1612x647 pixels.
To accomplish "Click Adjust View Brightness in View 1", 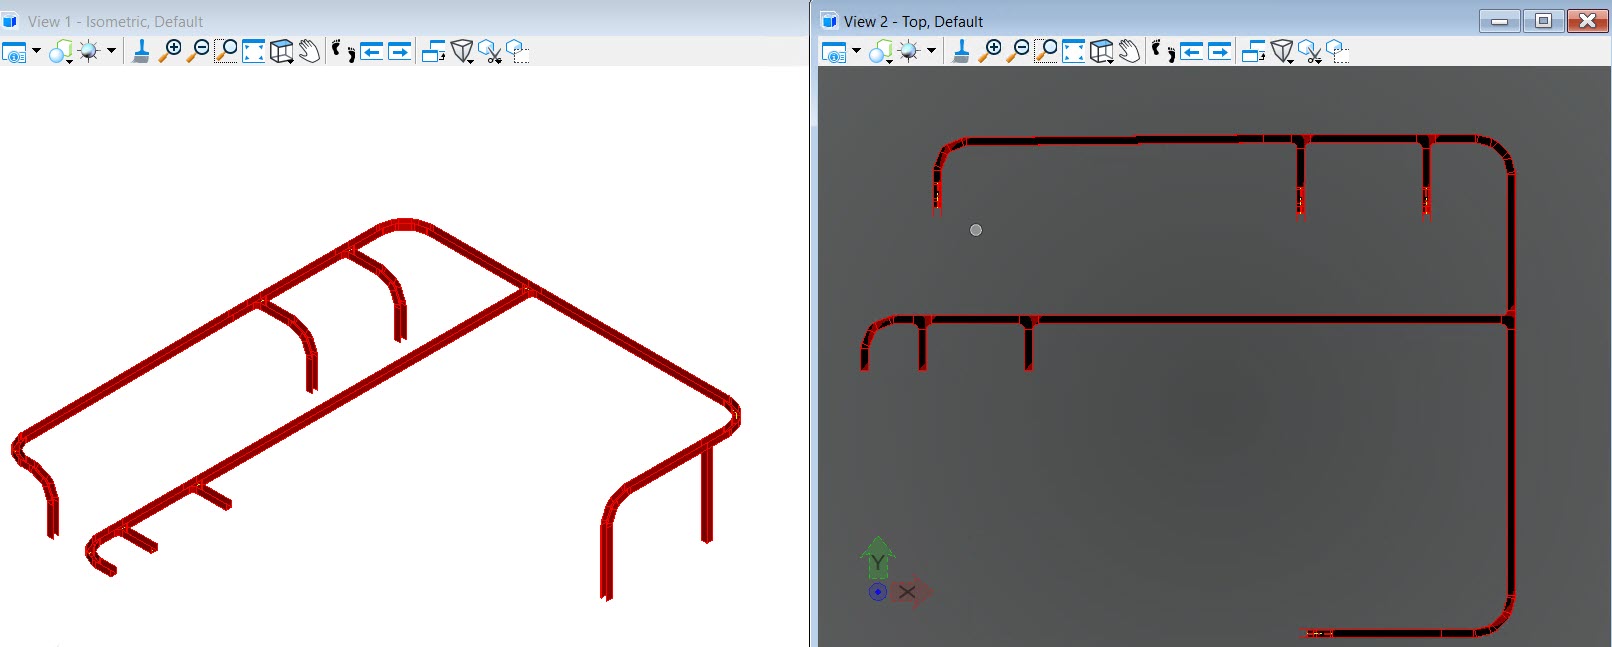I will click(90, 52).
